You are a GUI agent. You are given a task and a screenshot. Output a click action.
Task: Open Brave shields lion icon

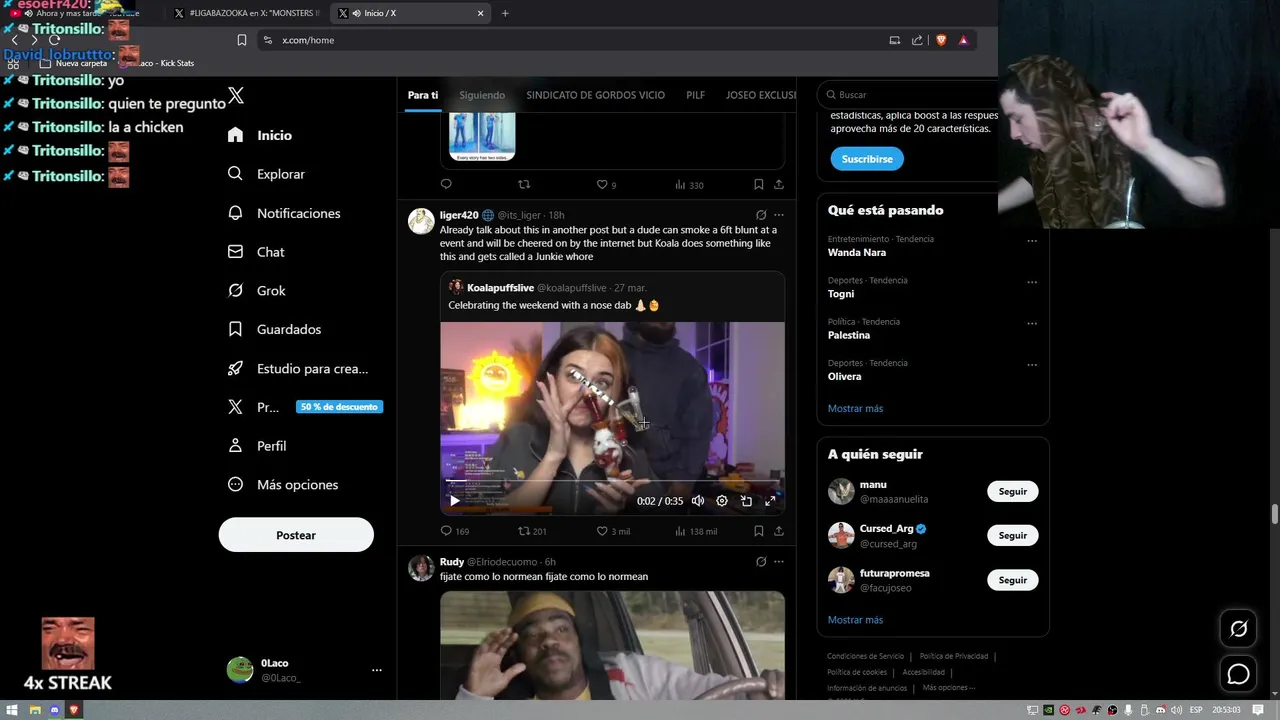pos(941,40)
